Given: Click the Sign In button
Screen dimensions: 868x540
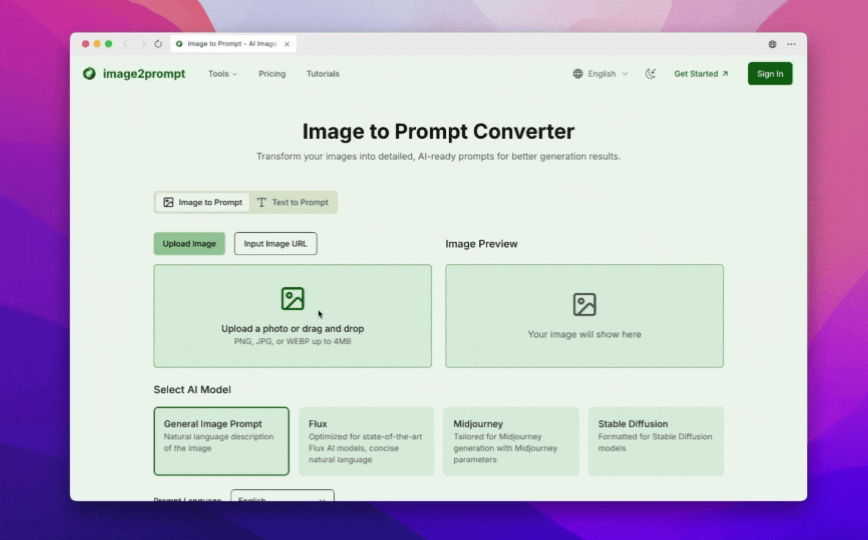Looking at the screenshot, I should pos(770,74).
